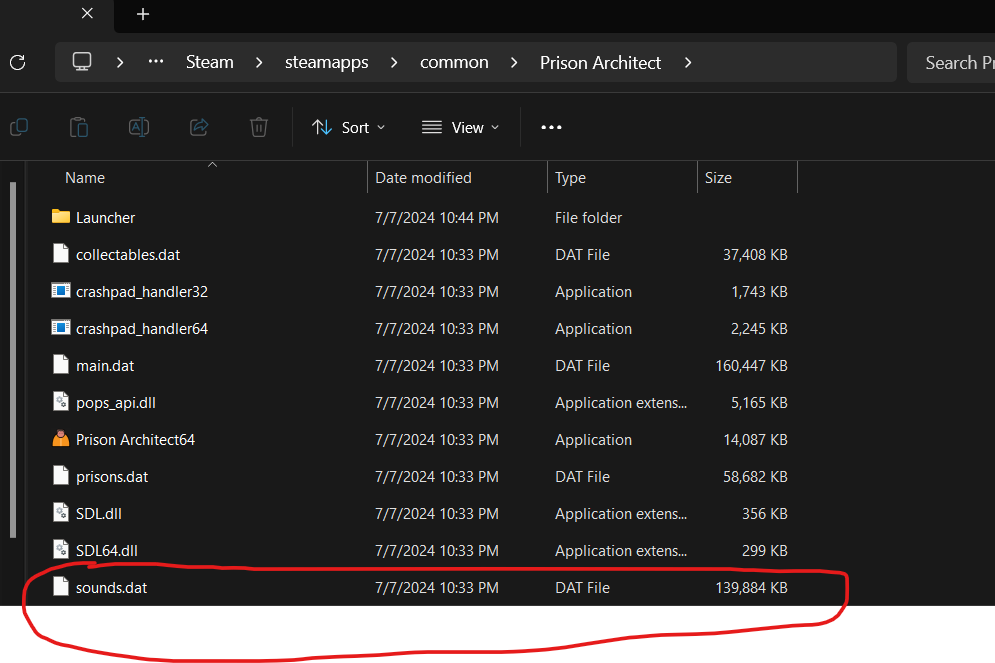
Task: Sort files by the Size column
Action: point(718,178)
